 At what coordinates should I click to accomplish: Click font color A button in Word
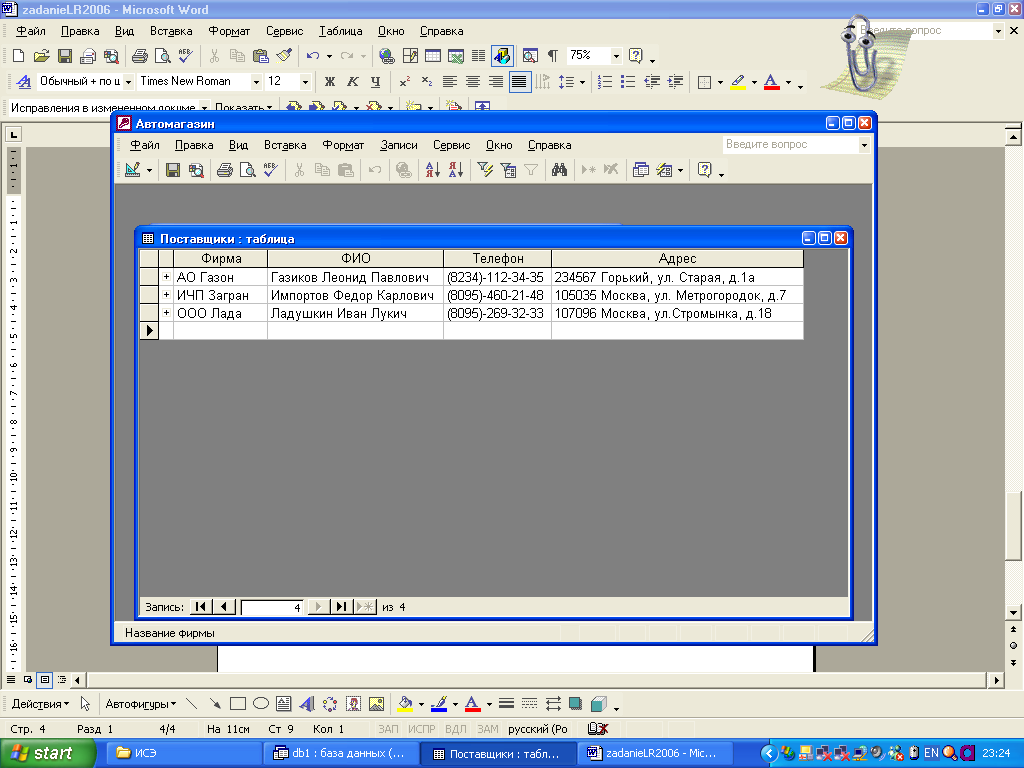pyautogui.click(x=771, y=82)
